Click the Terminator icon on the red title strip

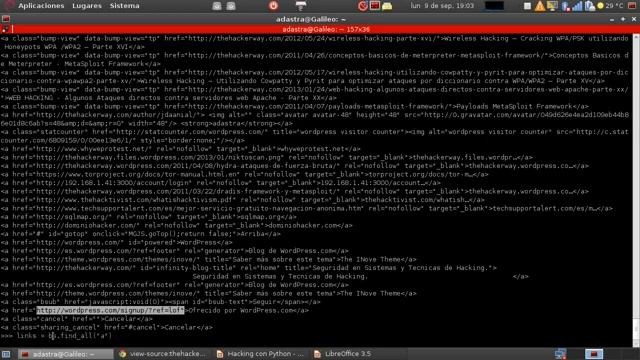pos(5,29)
